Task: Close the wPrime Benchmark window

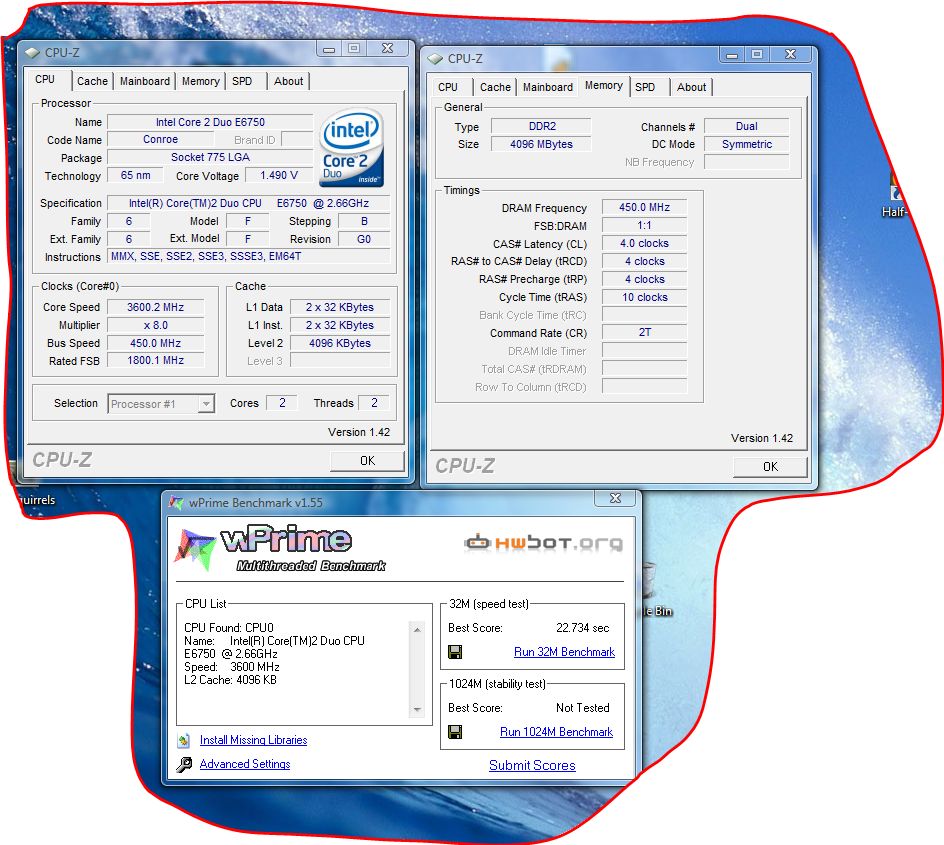Action: click(615, 498)
